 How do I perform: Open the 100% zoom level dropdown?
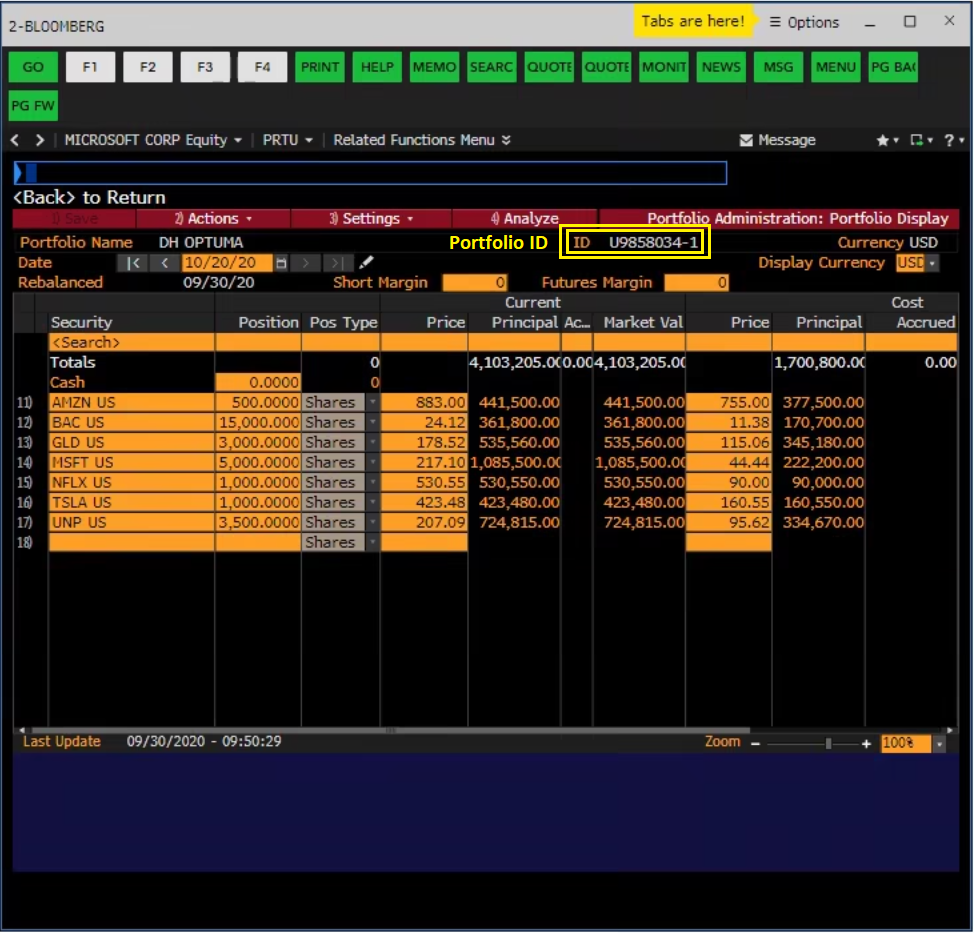tap(939, 744)
